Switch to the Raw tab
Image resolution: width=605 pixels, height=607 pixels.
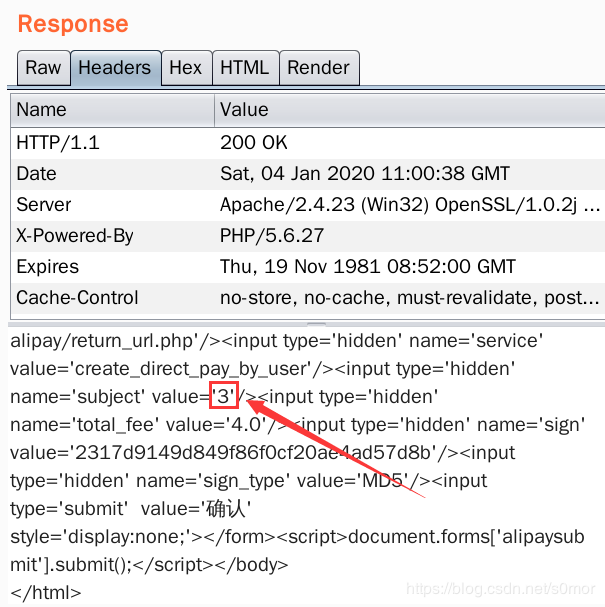click(43, 68)
